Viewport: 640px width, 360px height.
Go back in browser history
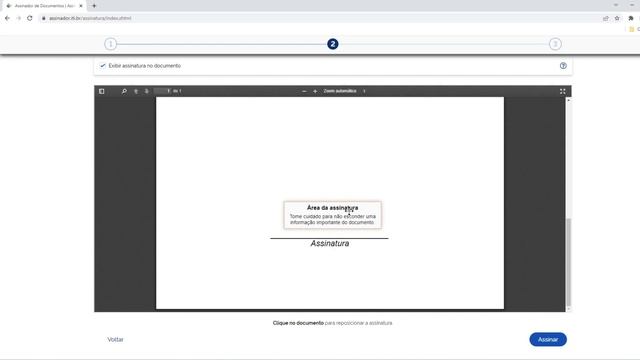[7, 18]
